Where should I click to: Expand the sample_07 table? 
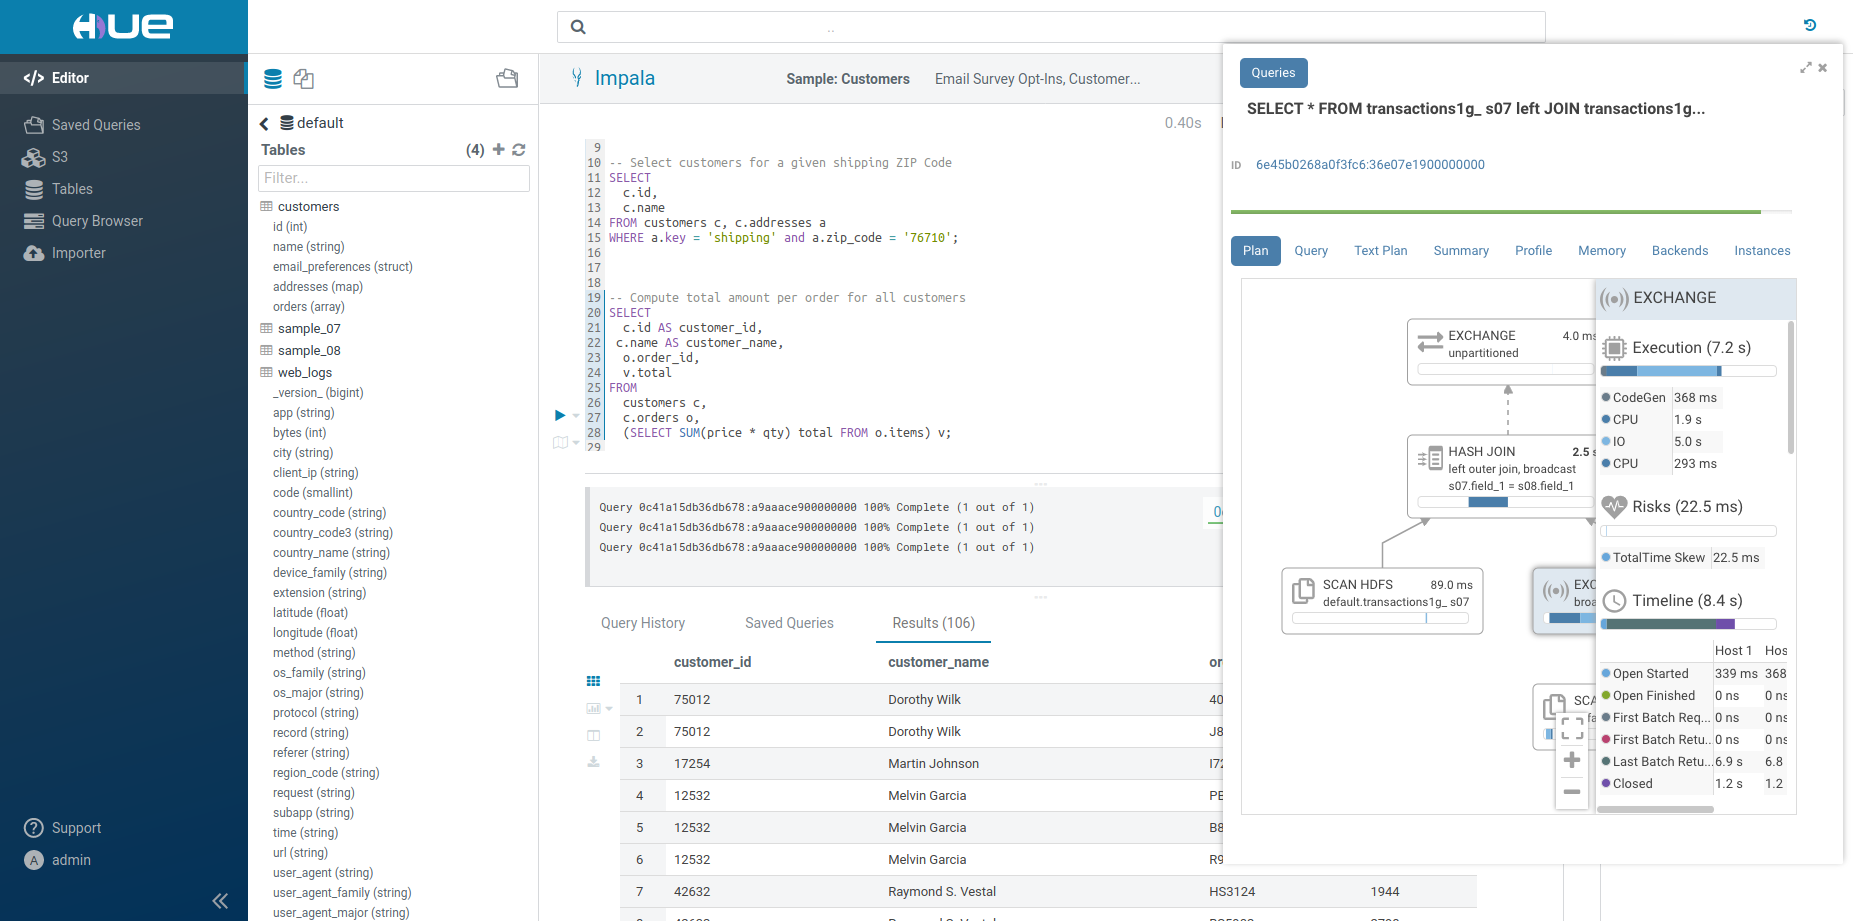(310, 328)
